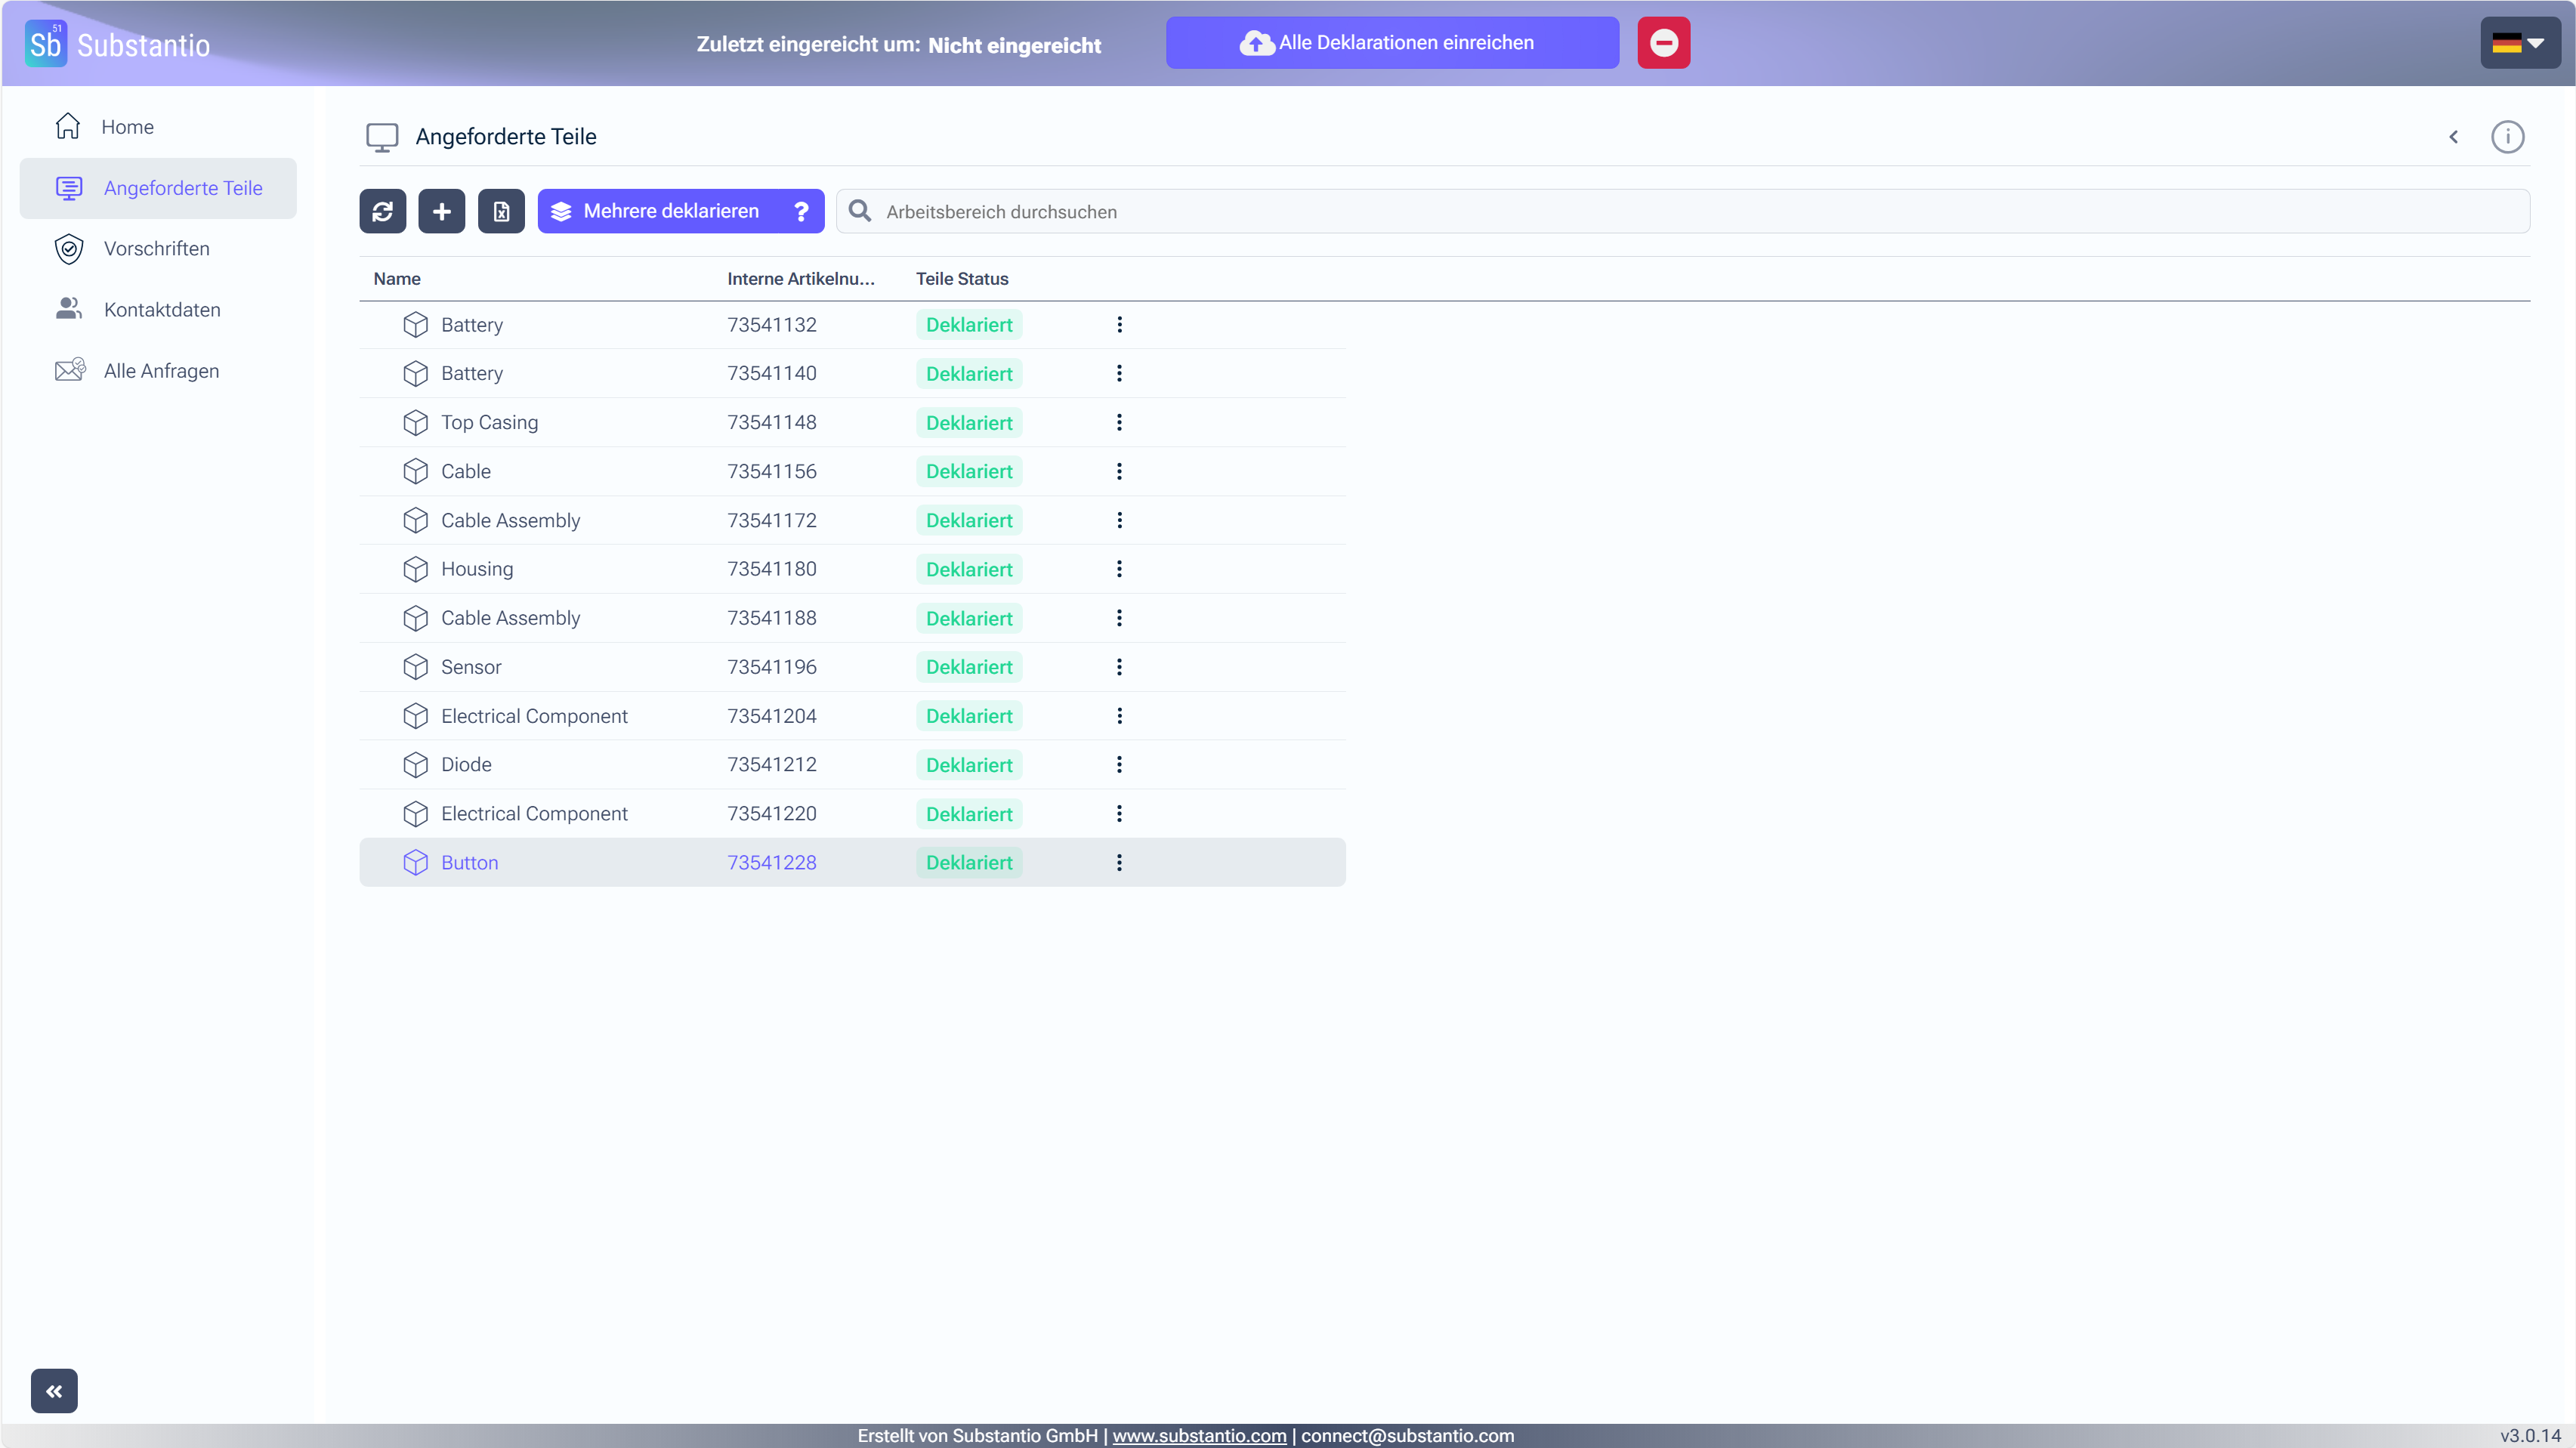Click the cube icon of Battery 73541132
Screen dimensions: 2576x1448
point(416,325)
